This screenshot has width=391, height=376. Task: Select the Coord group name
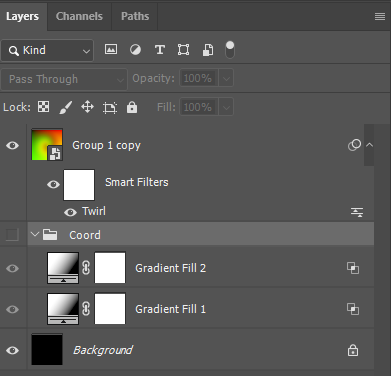click(x=85, y=235)
